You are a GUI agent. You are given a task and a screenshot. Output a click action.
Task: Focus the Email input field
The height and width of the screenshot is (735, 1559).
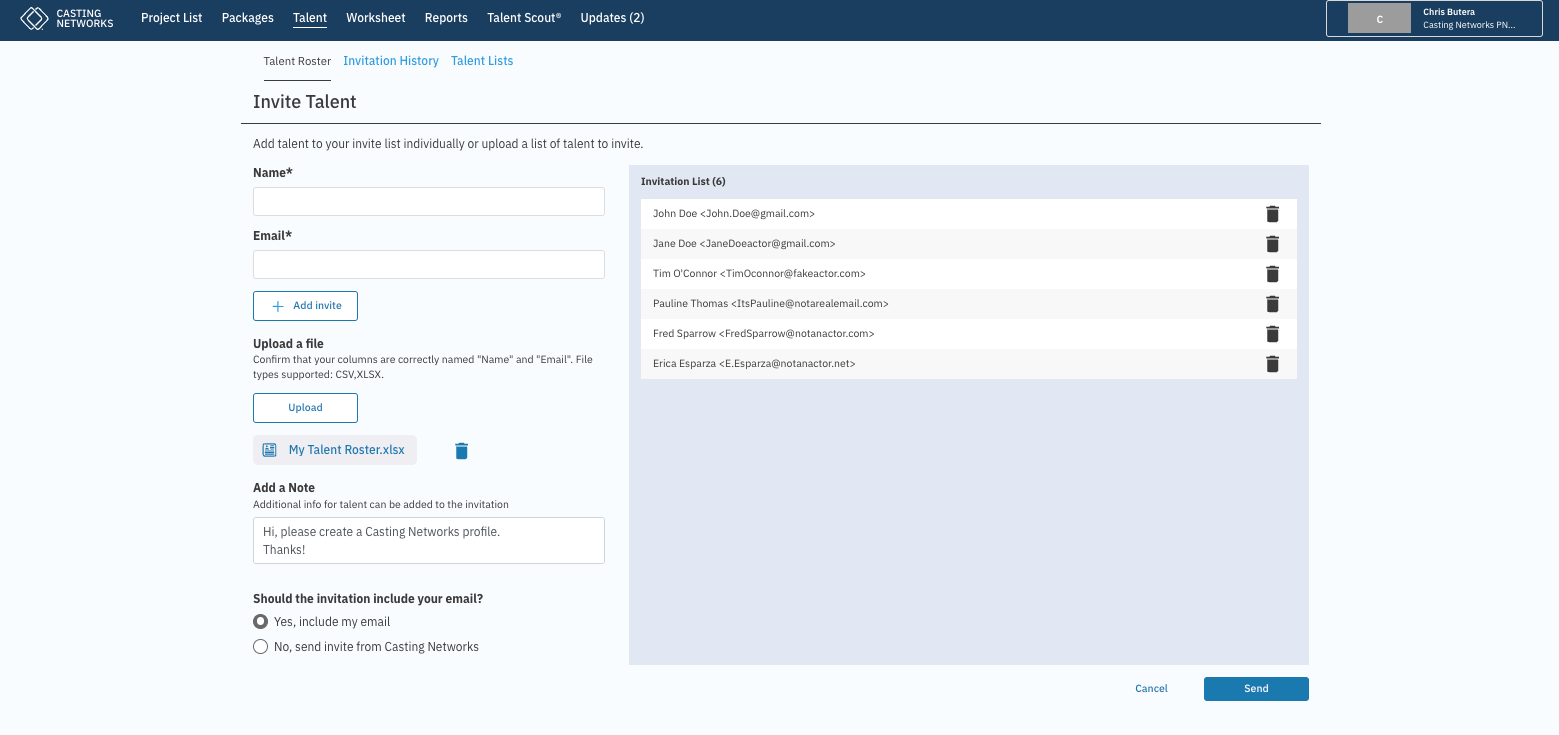click(x=429, y=265)
